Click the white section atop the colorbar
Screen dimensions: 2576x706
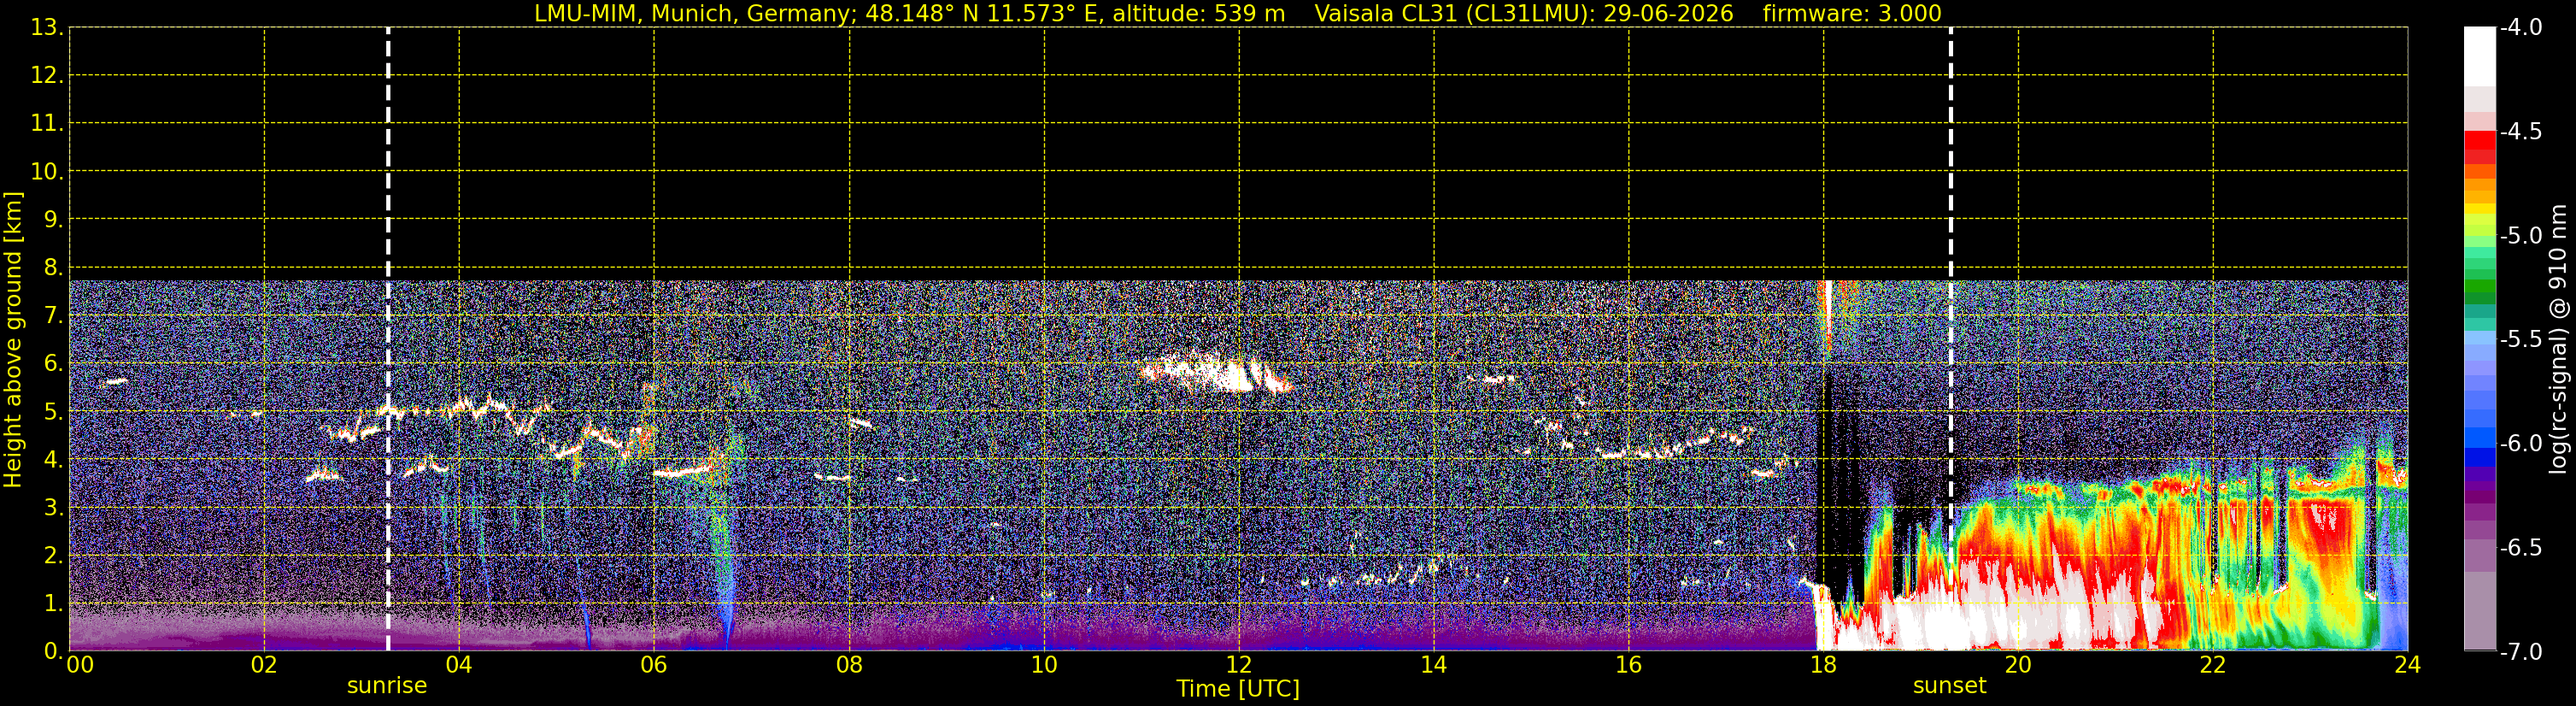2479,56
